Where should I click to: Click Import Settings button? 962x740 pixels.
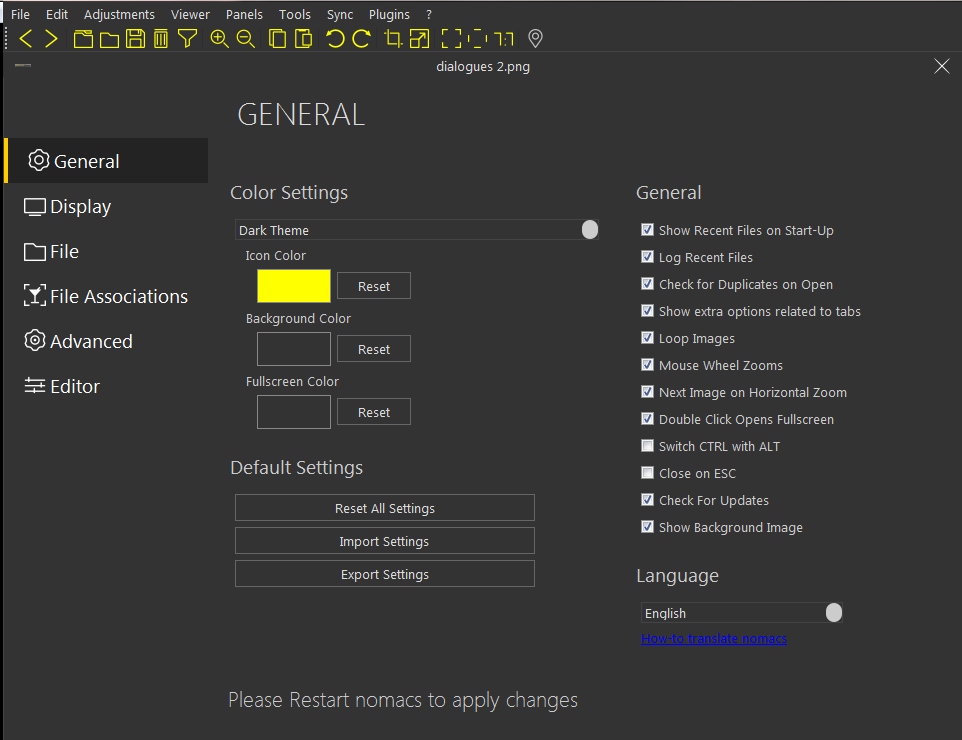click(x=385, y=541)
